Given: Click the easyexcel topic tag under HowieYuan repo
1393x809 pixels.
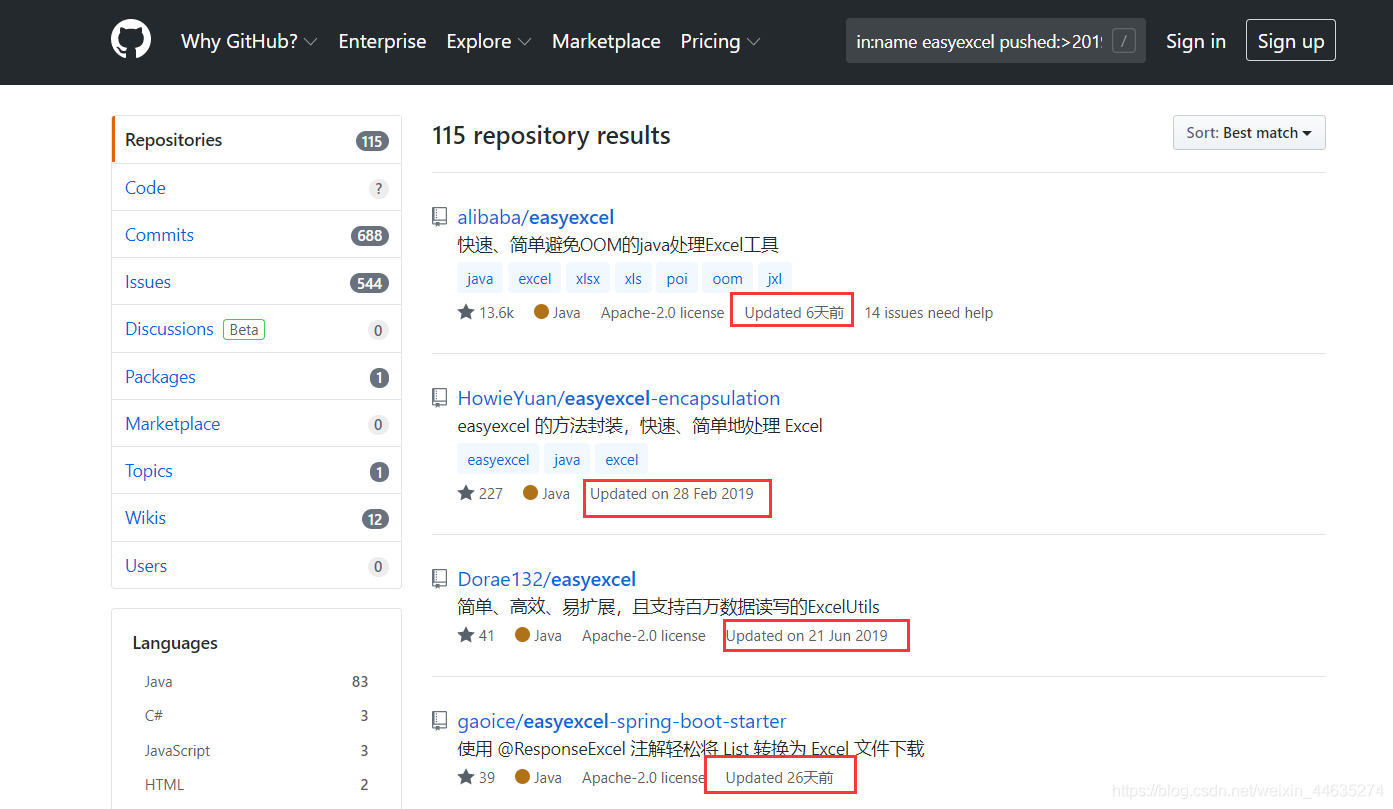Looking at the screenshot, I should tap(498, 460).
